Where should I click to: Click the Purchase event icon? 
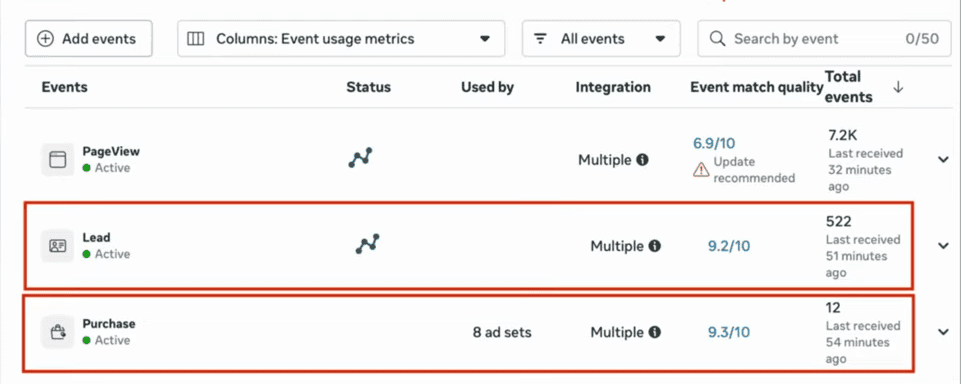coord(57,333)
